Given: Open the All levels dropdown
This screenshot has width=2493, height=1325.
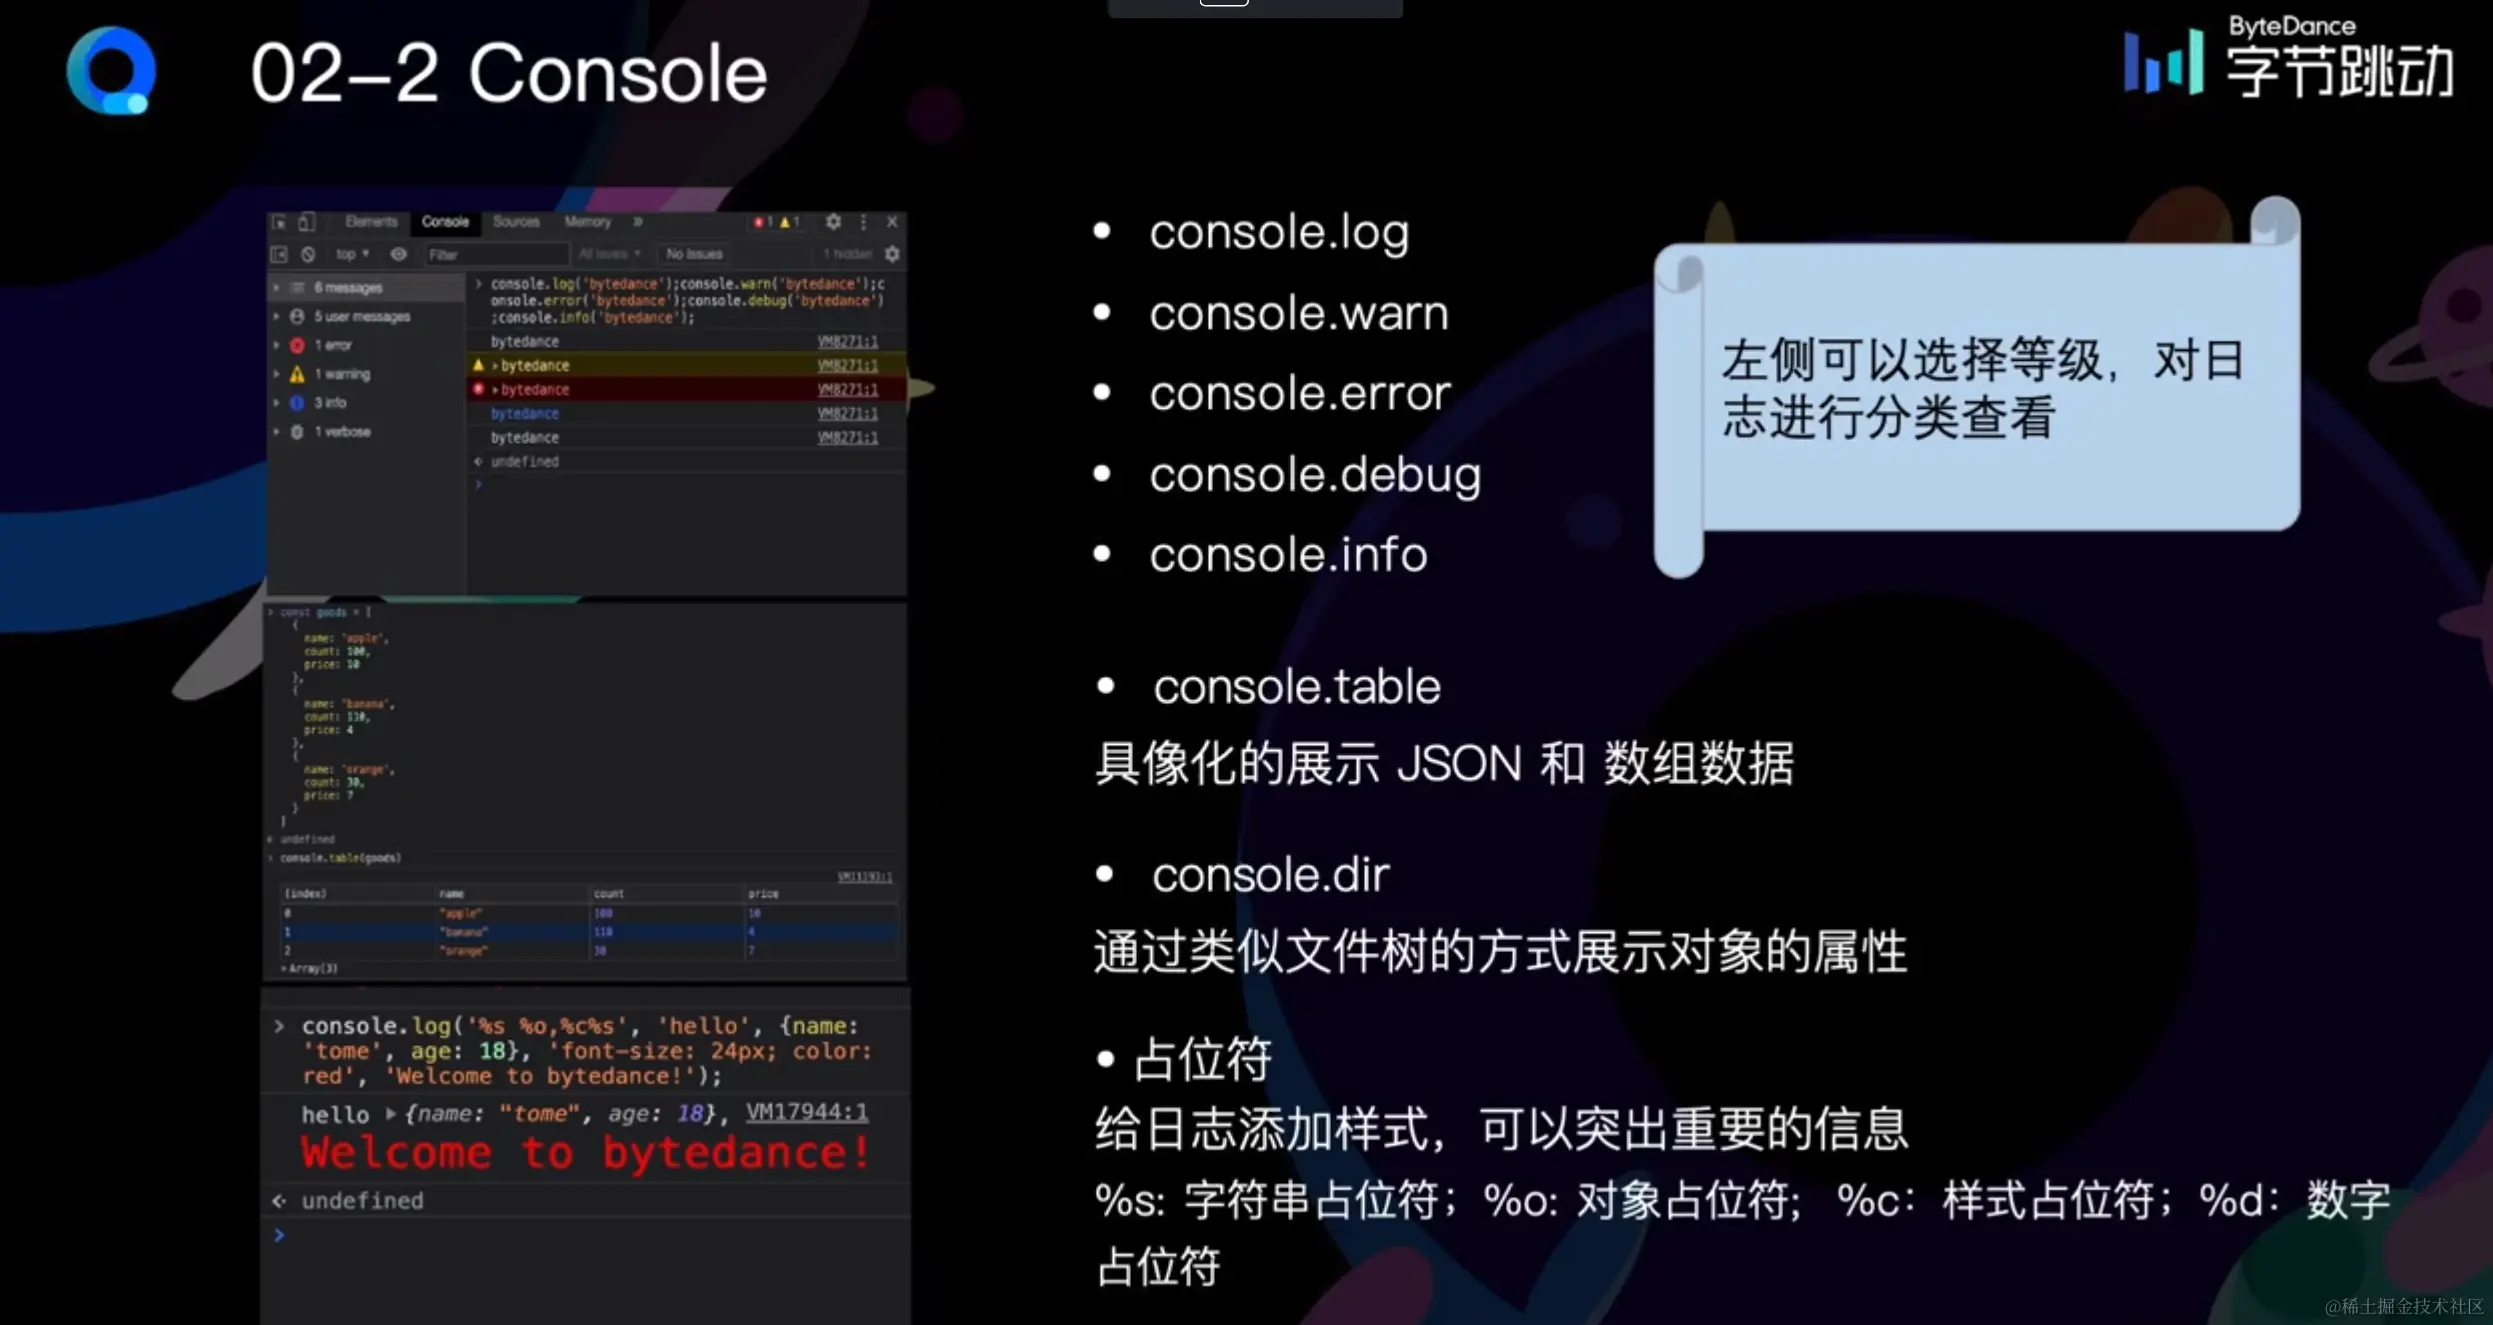Looking at the screenshot, I should (609, 254).
